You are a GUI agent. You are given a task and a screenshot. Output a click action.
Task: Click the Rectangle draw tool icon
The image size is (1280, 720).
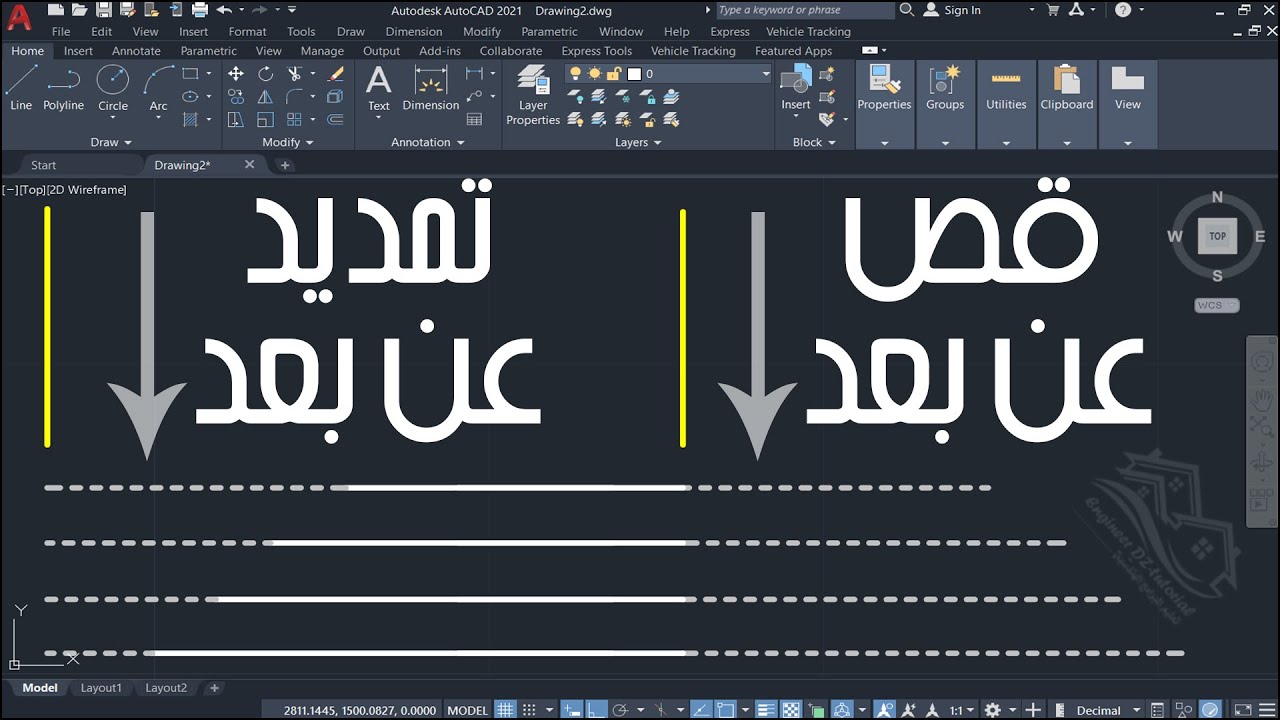point(190,73)
